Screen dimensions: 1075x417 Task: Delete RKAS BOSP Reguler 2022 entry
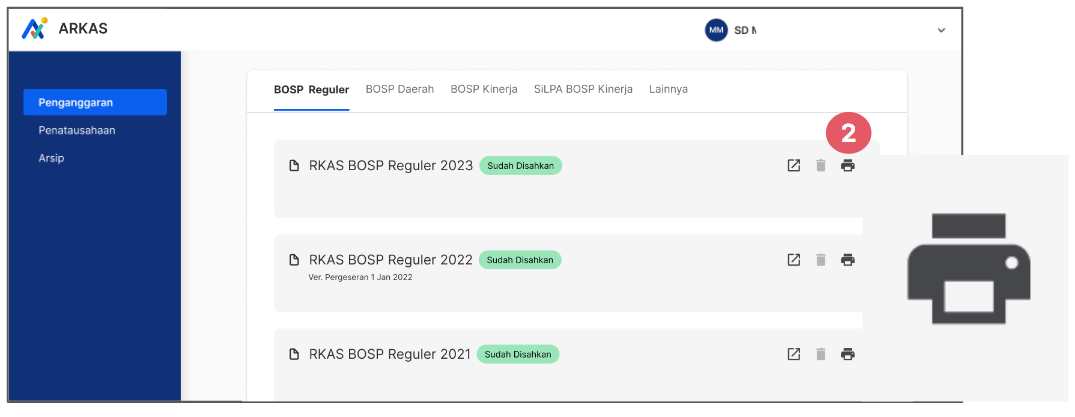point(821,260)
